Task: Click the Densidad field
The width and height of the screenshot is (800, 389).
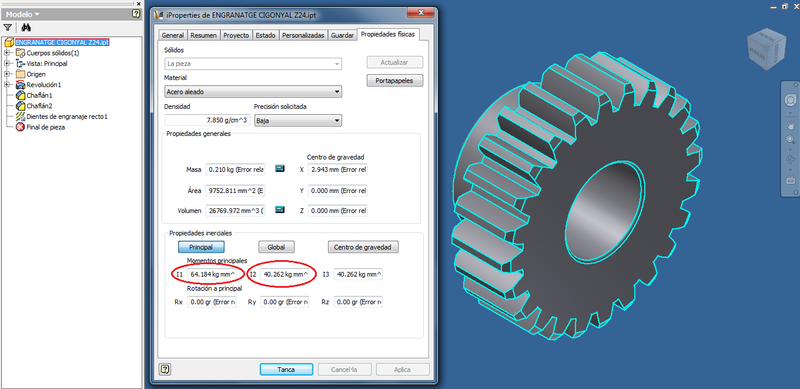Action: pyautogui.click(x=207, y=121)
